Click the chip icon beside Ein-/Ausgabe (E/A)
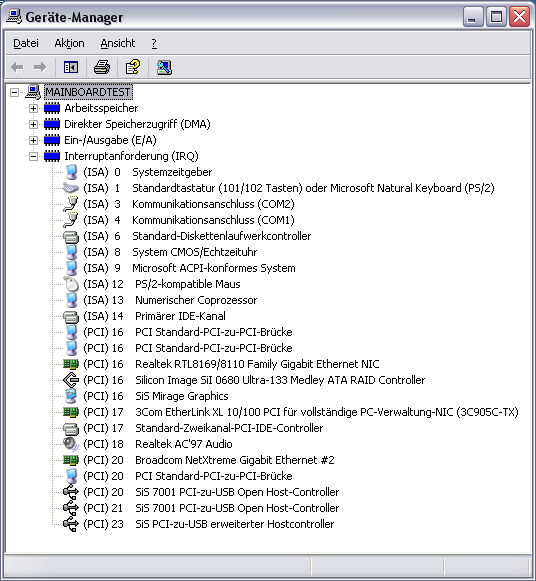The height and width of the screenshot is (581, 536). click(x=51, y=140)
